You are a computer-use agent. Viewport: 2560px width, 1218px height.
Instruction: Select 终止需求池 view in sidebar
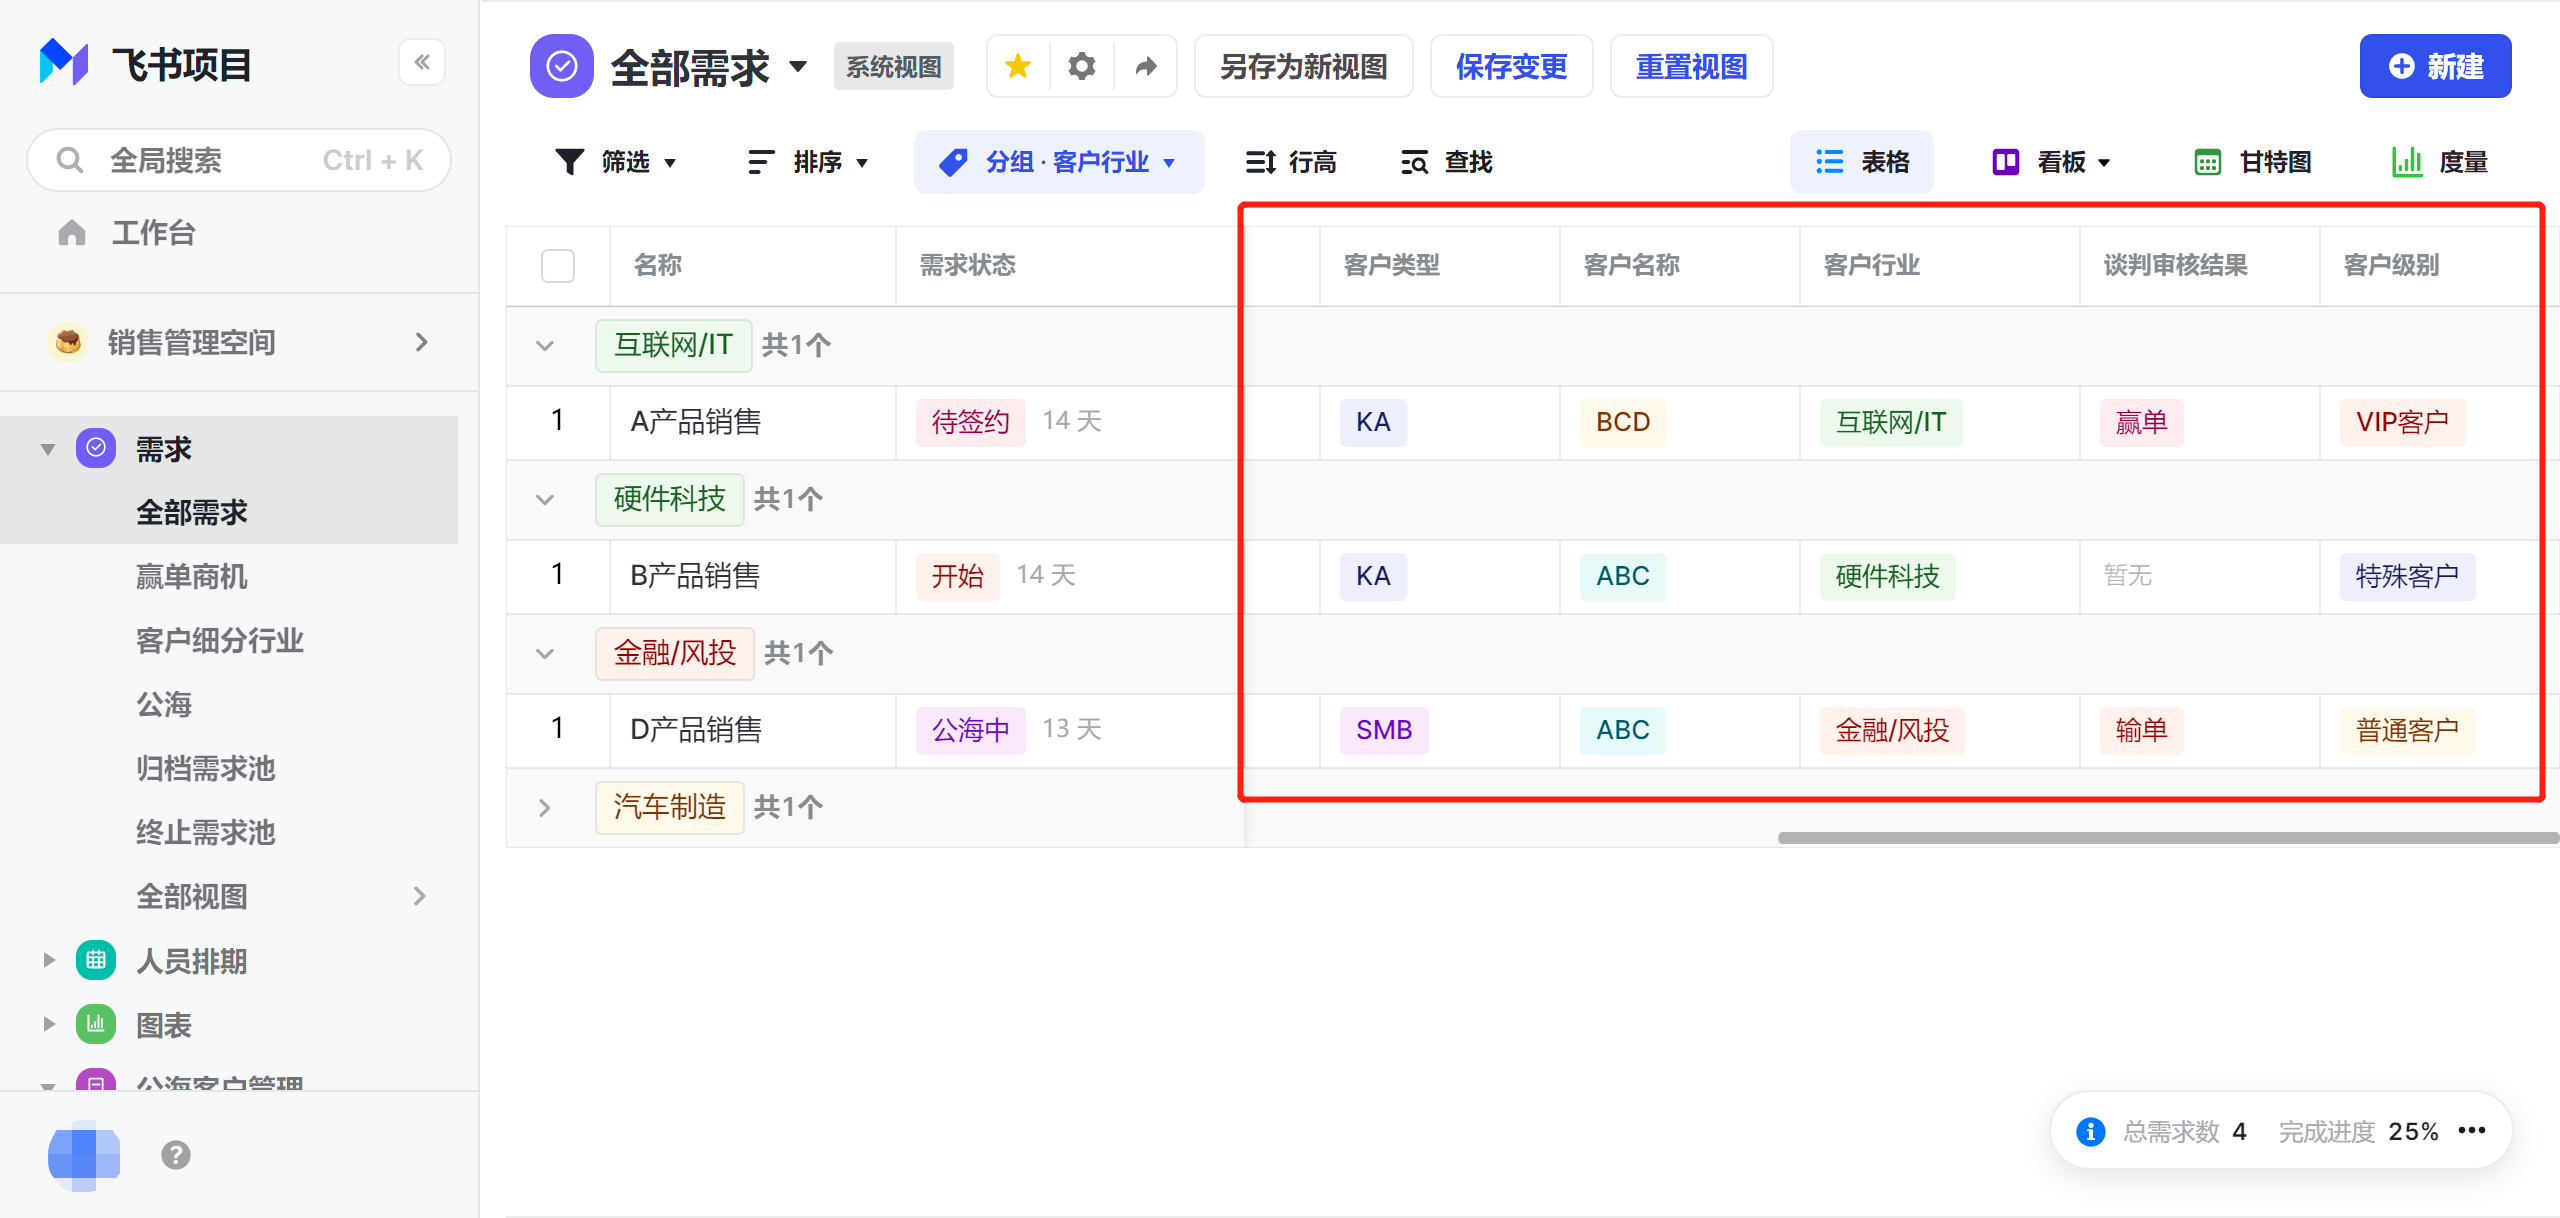click(206, 832)
